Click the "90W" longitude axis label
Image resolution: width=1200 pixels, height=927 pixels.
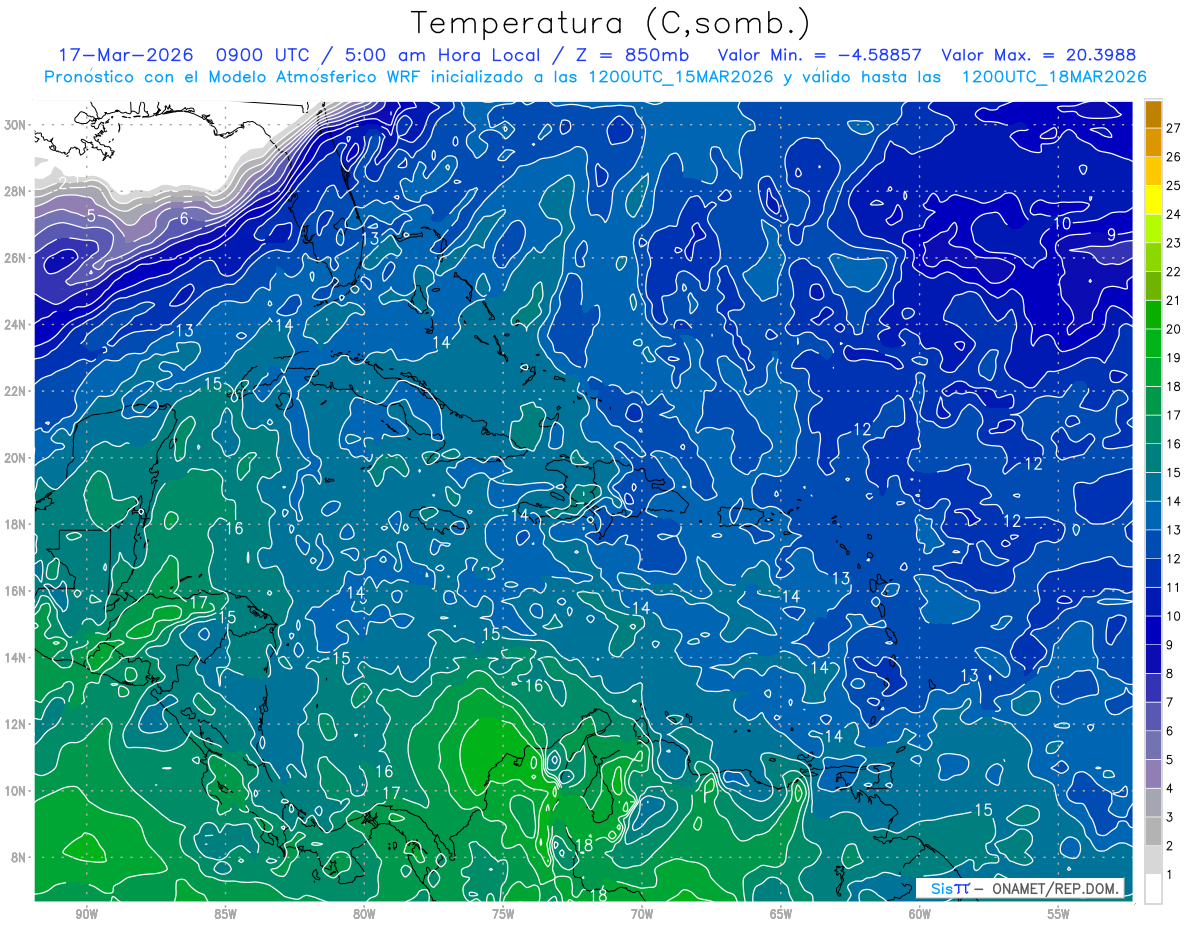click(x=87, y=914)
